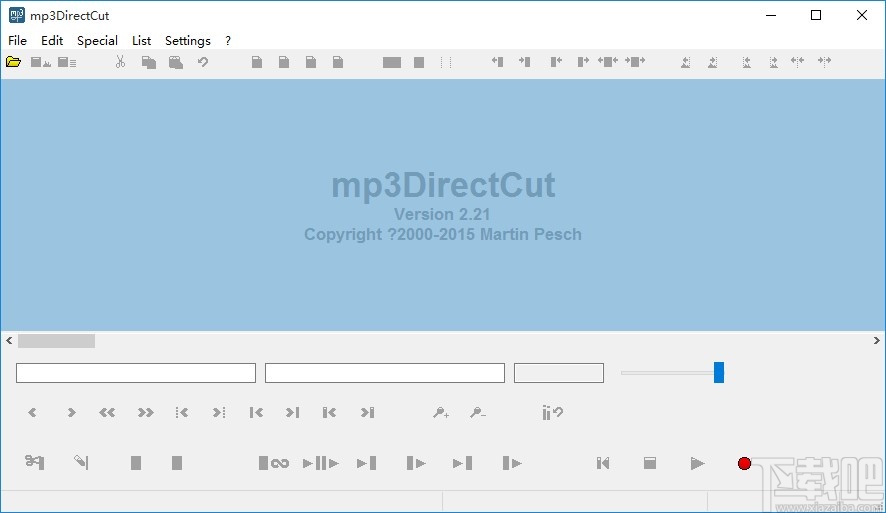Click the short field beside the volume slider
This screenshot has height=513, width=886.
tap(559, 373)
